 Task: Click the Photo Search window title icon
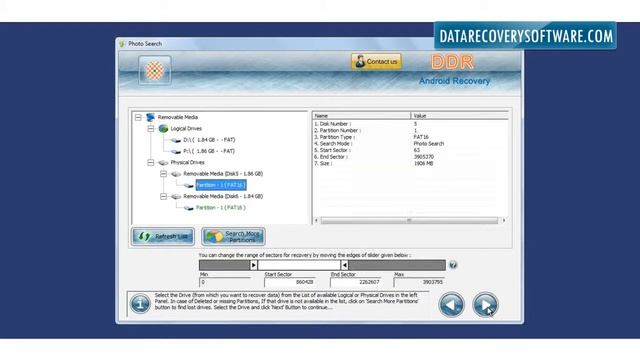(x=122, y=44)
